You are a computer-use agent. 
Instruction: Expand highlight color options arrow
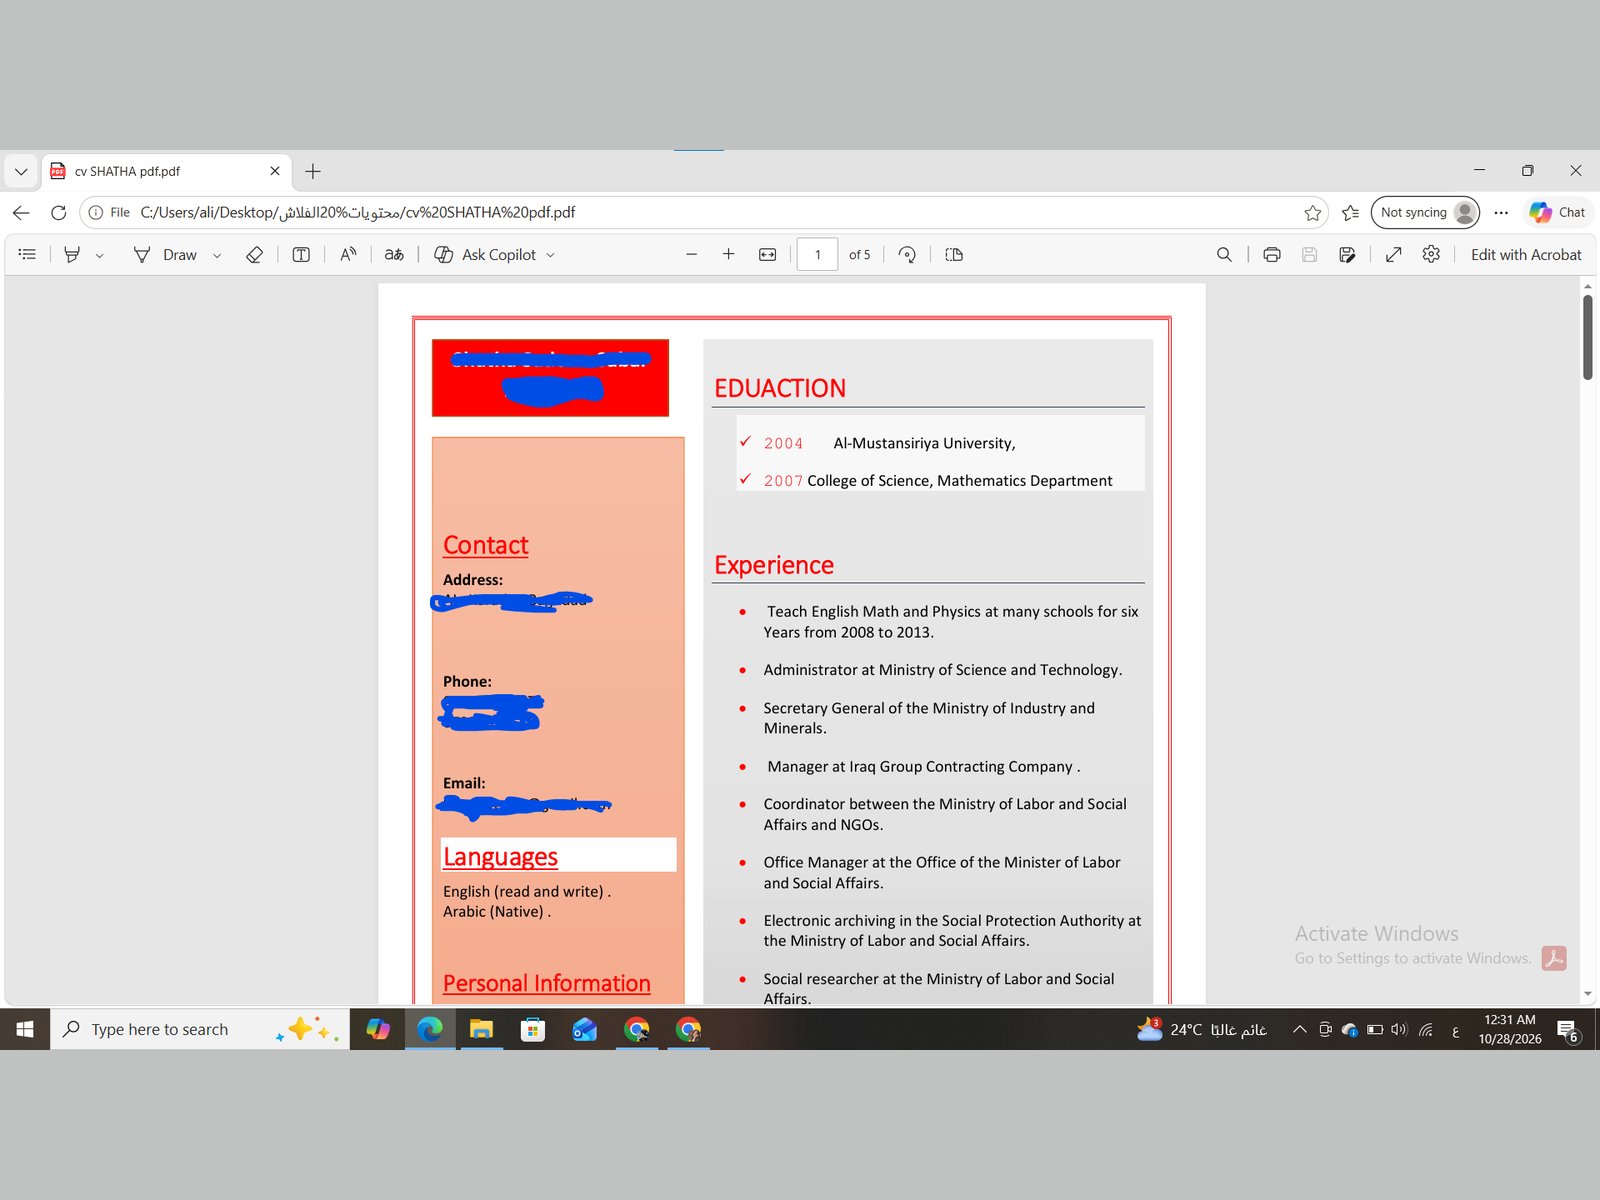[99, 256]
